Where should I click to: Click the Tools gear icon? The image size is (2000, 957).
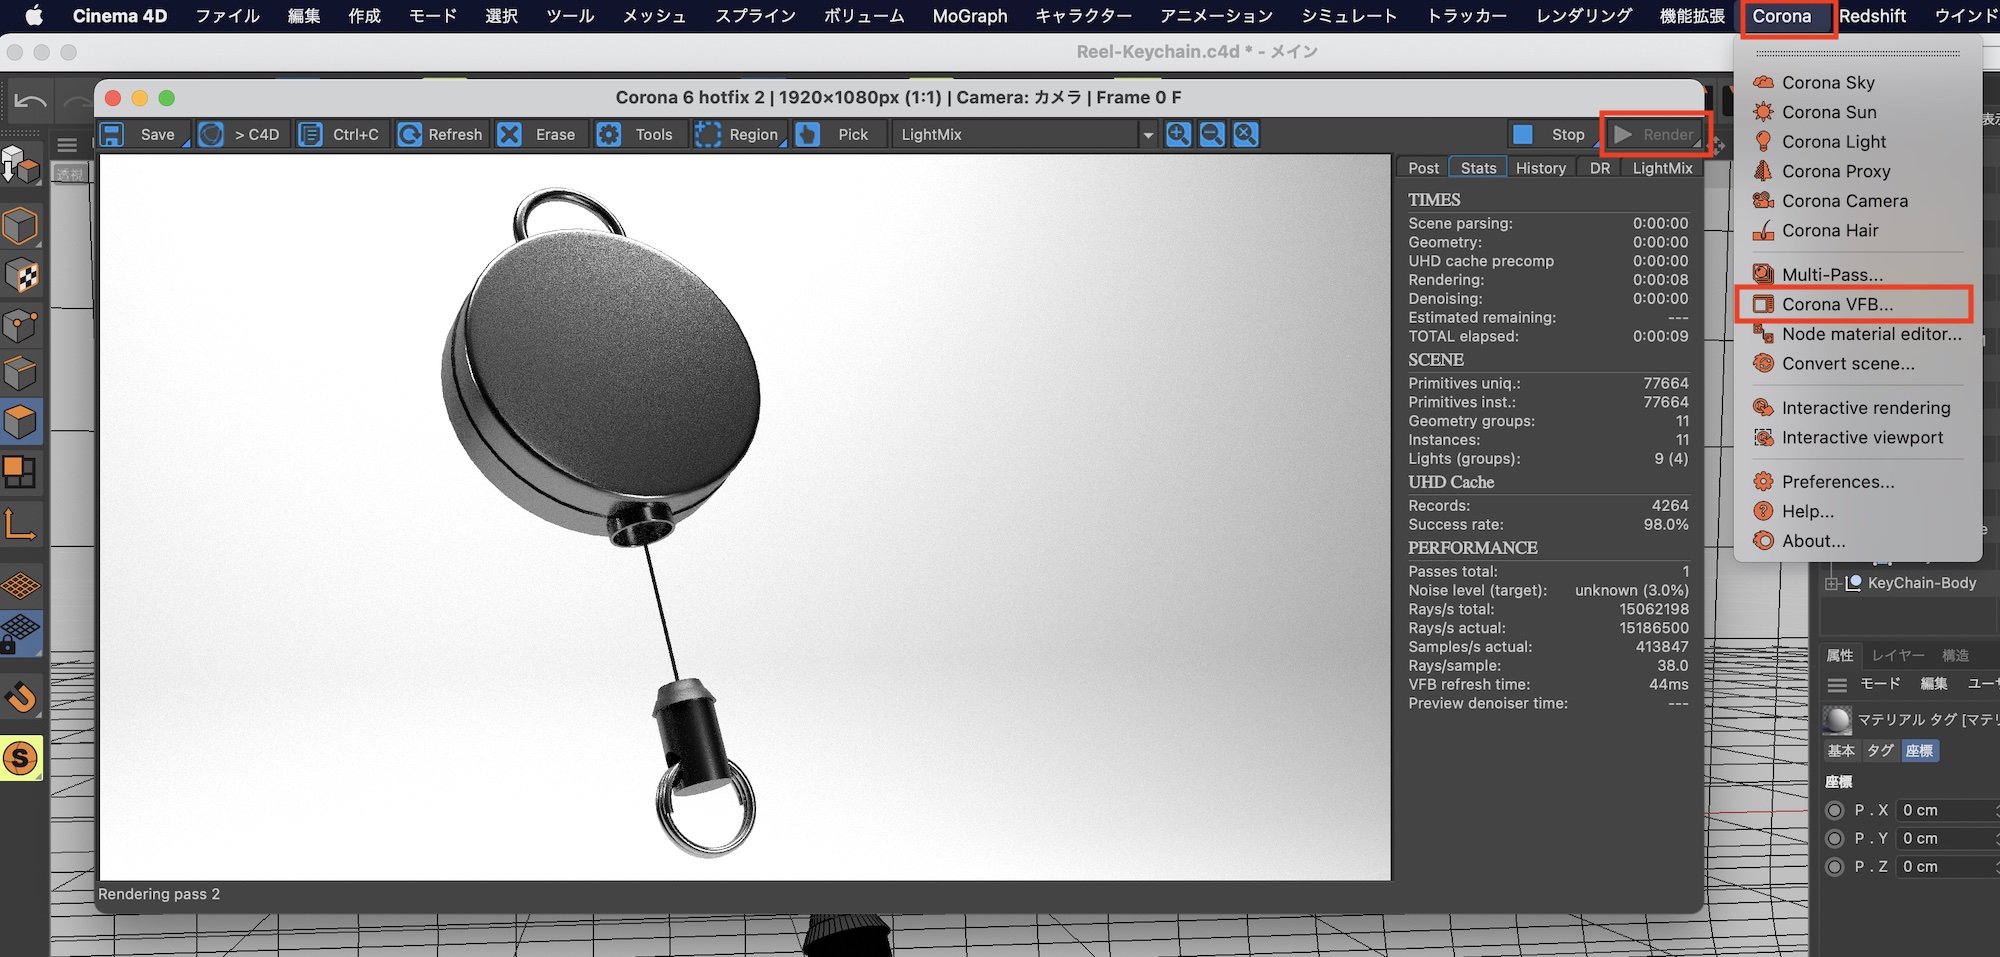(609, 135)
